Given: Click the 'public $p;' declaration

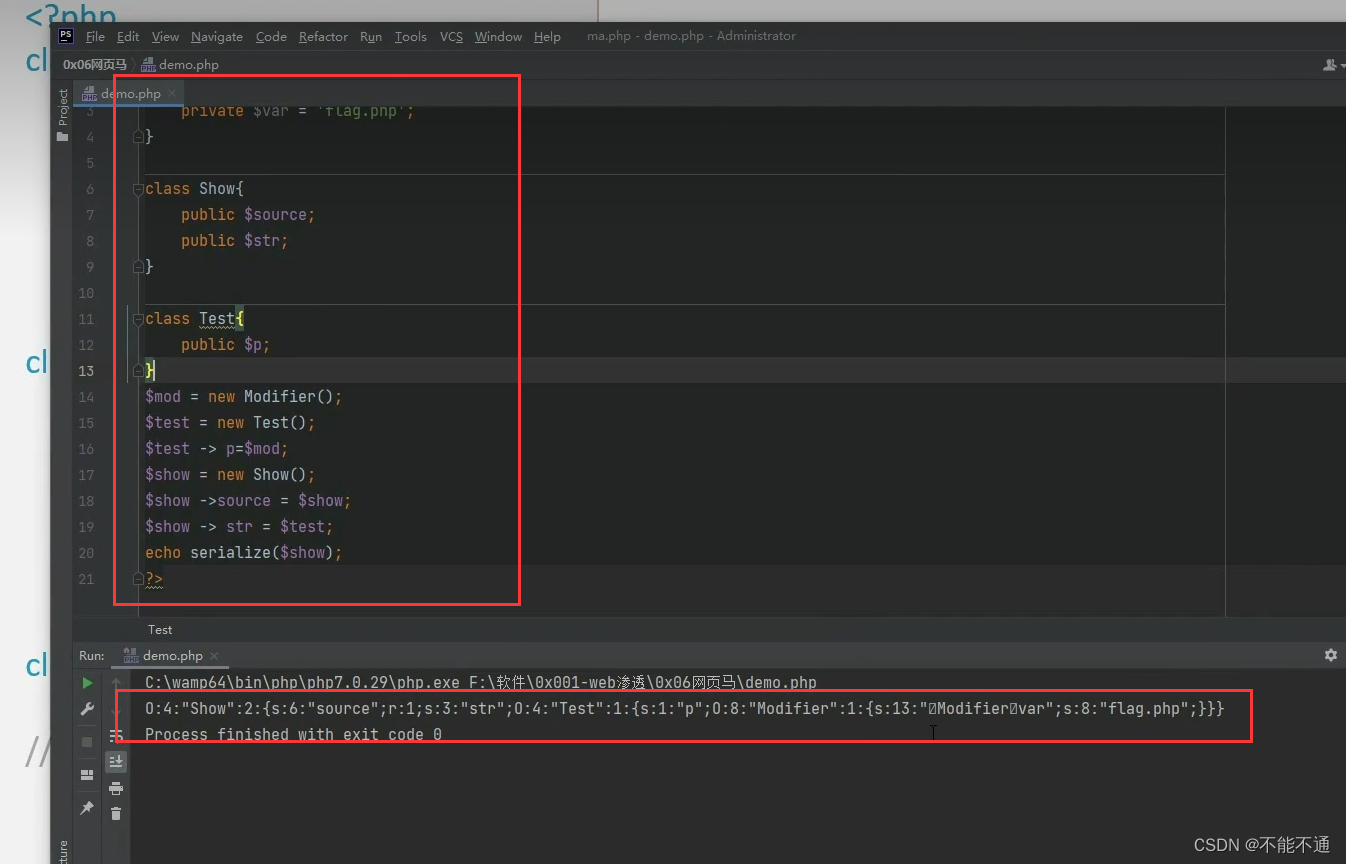Looking at the screenshot, I should pos(225,345).
